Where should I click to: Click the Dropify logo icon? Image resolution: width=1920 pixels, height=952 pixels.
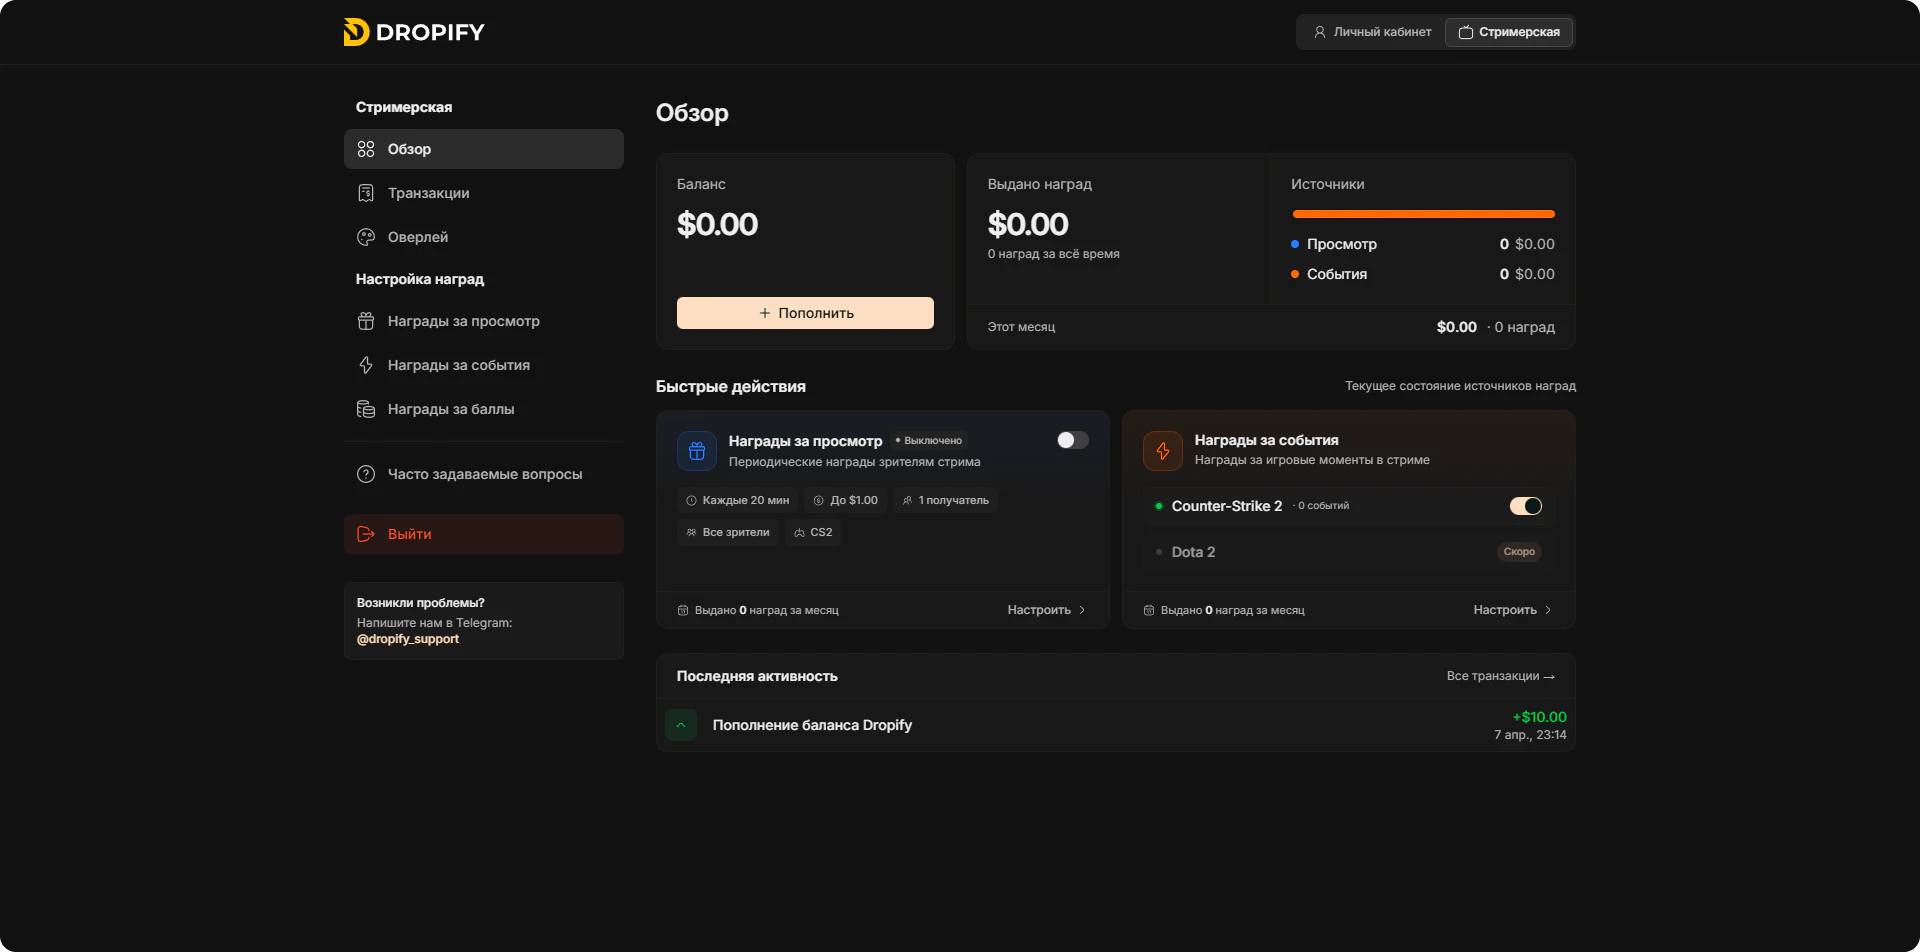click(x=356, y=32)
